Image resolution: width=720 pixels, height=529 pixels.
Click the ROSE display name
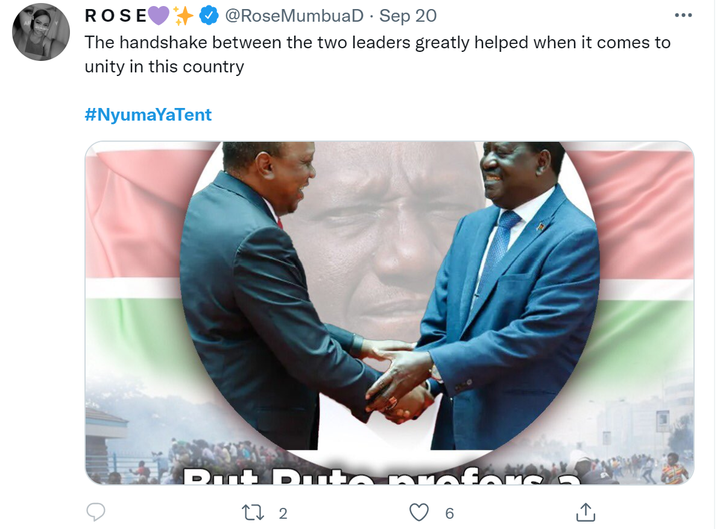coord(116,16)
